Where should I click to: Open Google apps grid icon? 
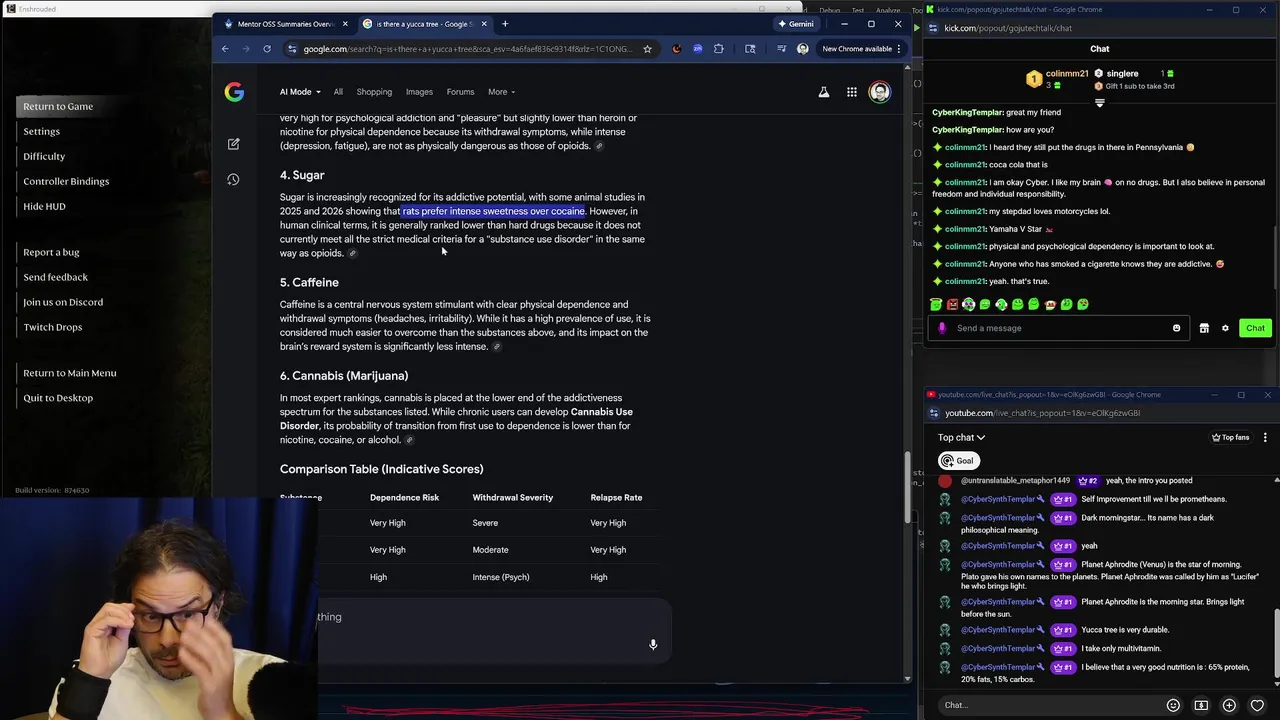[x=852, y=92]
